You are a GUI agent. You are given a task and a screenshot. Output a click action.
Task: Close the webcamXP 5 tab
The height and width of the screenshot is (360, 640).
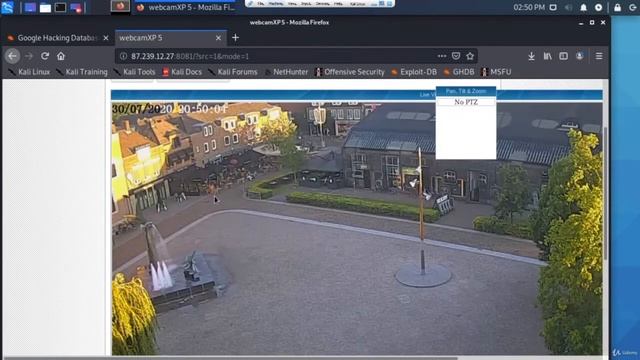(x=218, y=38)
